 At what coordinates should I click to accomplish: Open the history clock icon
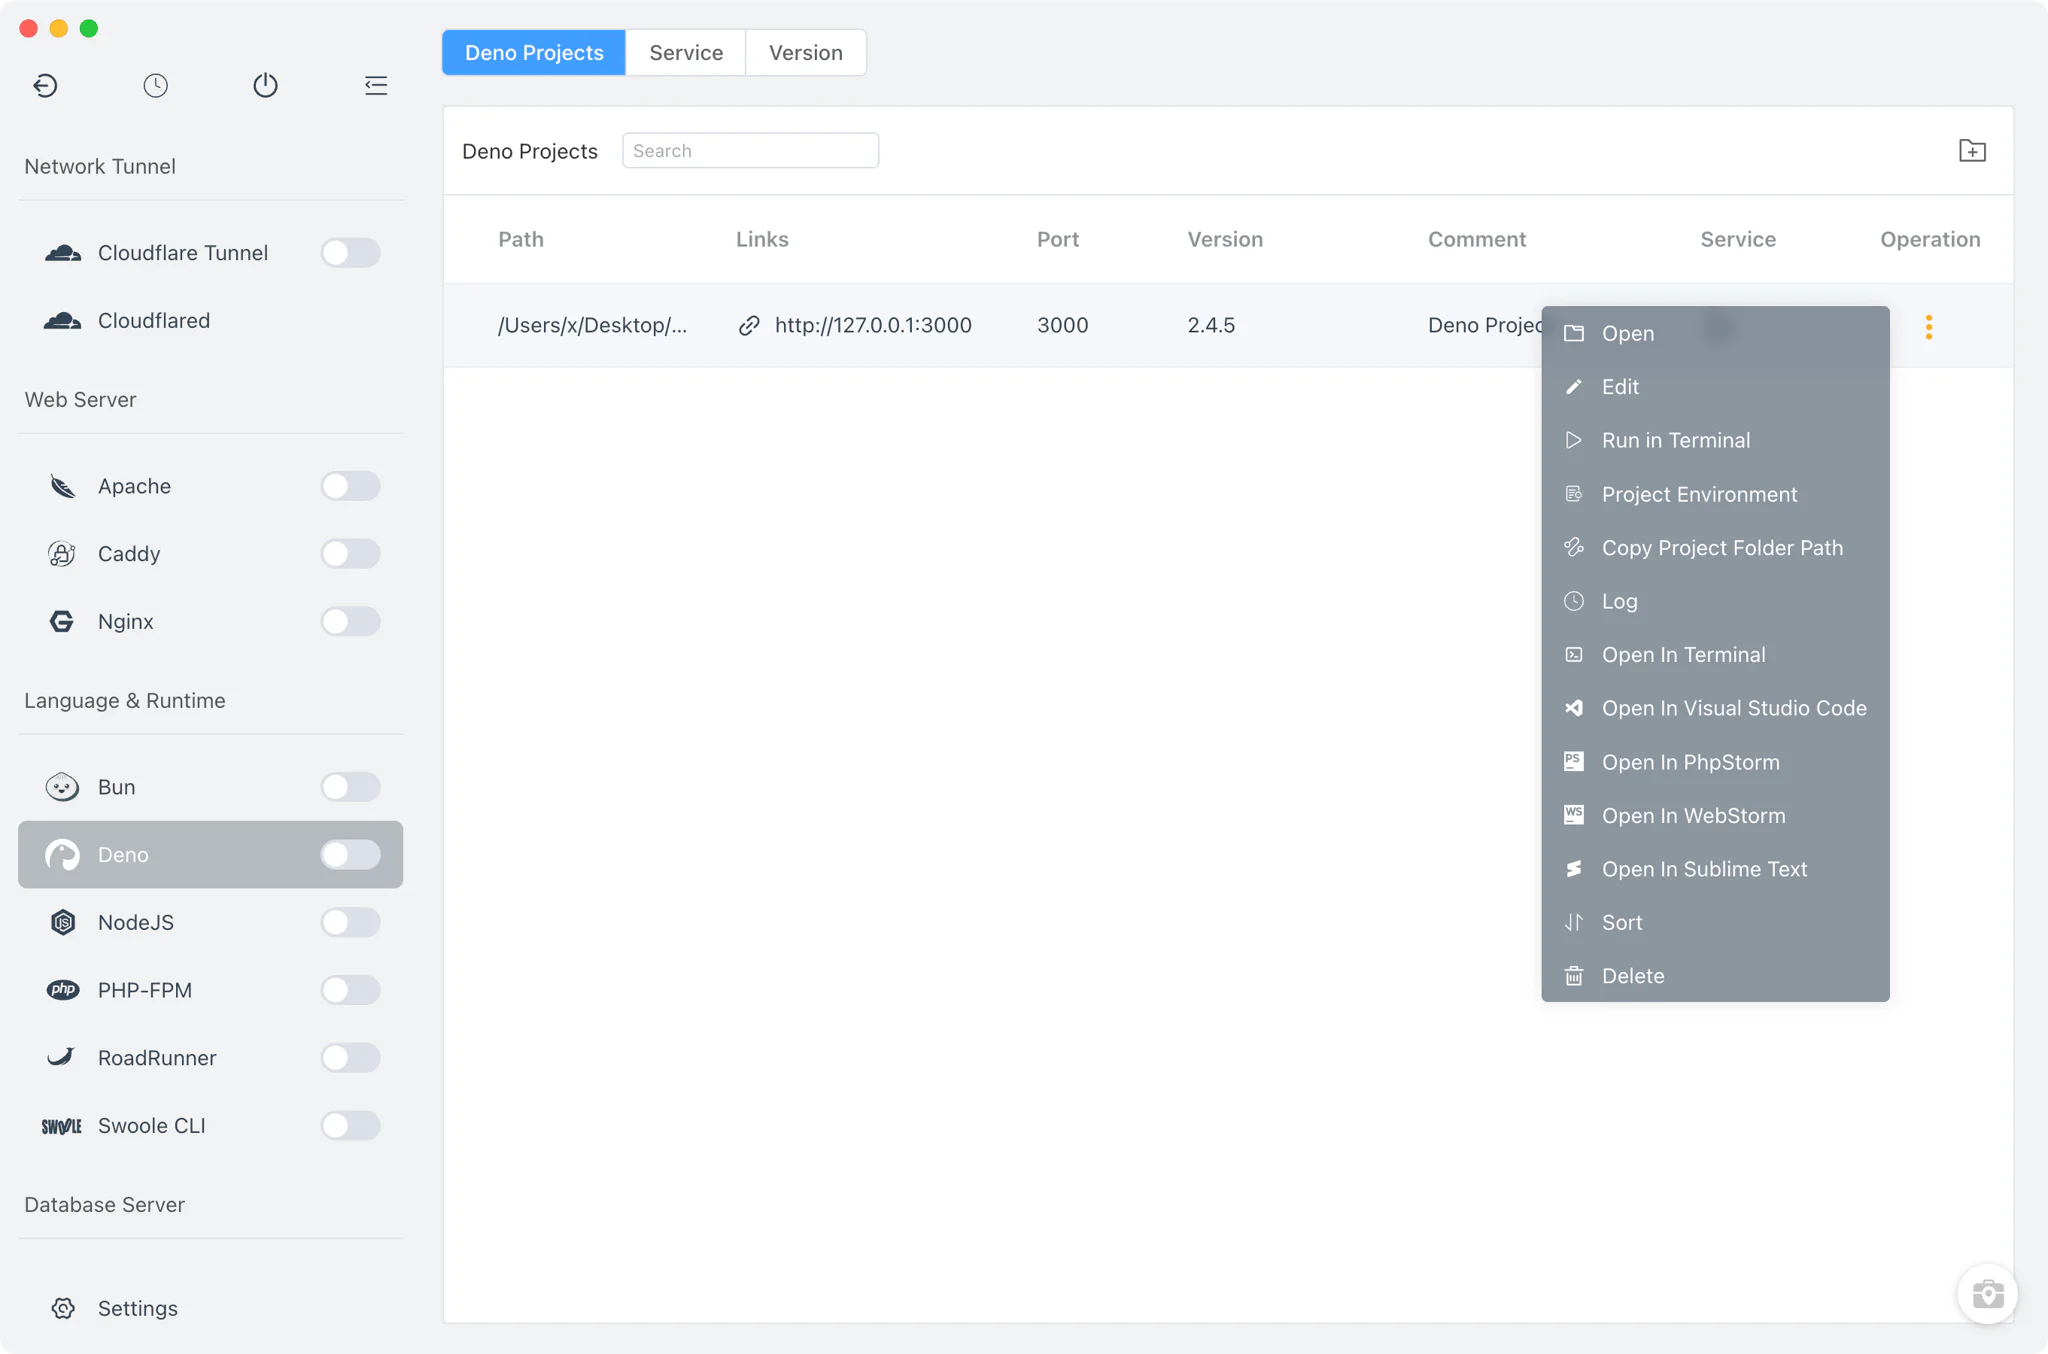click(155, 86)
